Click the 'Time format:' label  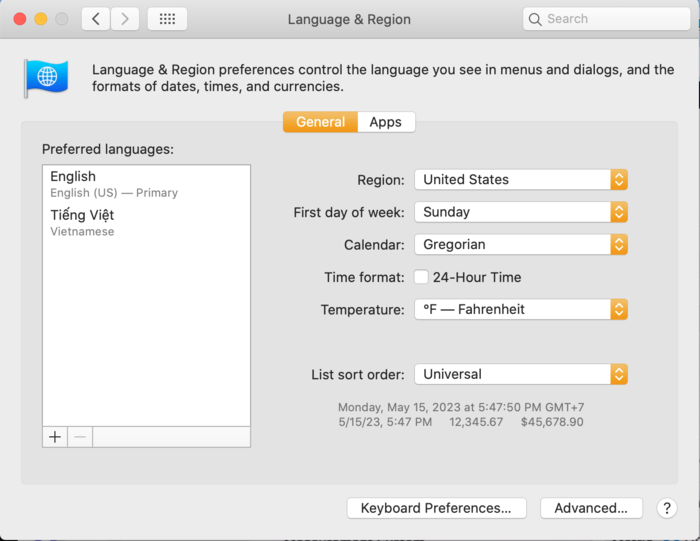click(364, 277)
